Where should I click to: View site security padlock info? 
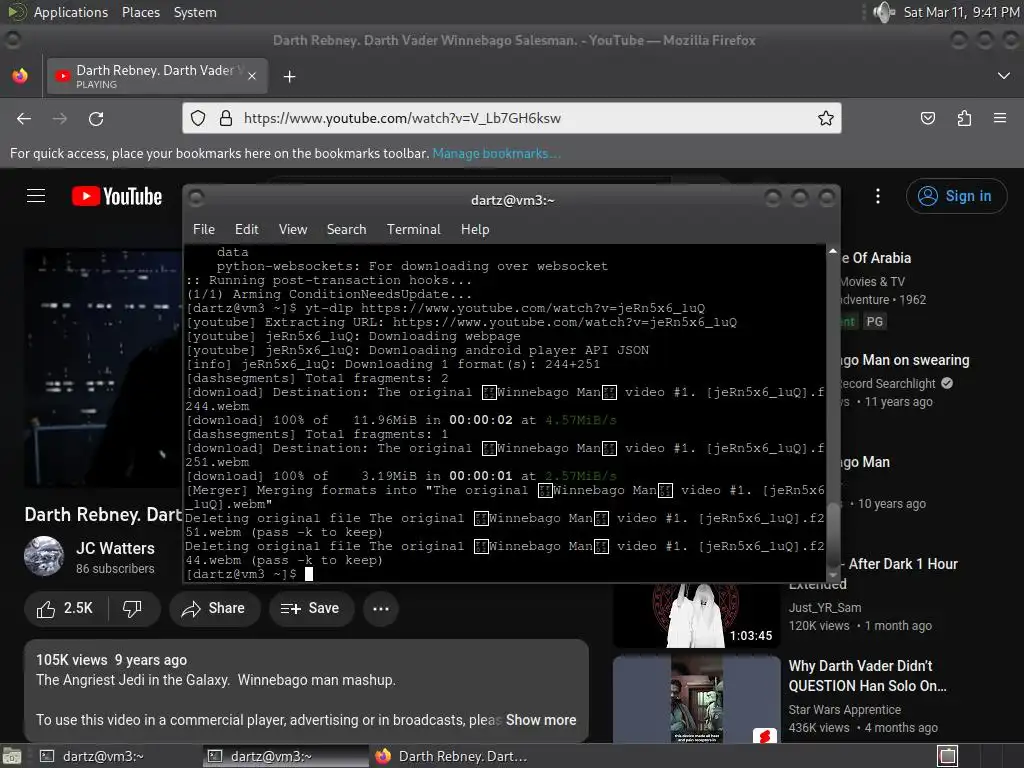pos(226,118)
